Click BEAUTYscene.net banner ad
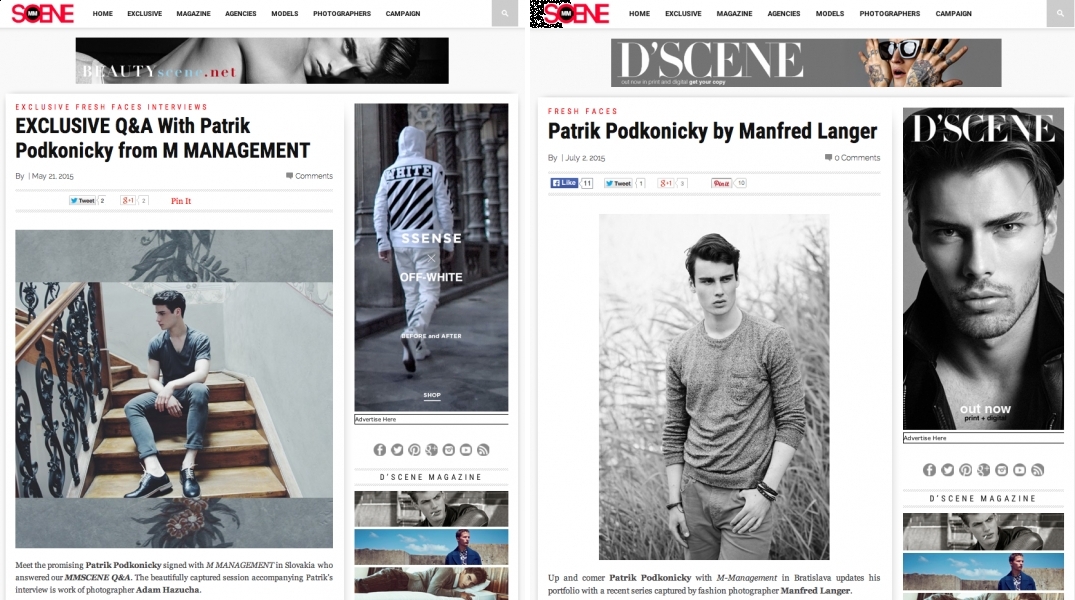Image resolution: width=1075 pixels, height=600 pixels. pyautogui.click(x=262, y=61)
